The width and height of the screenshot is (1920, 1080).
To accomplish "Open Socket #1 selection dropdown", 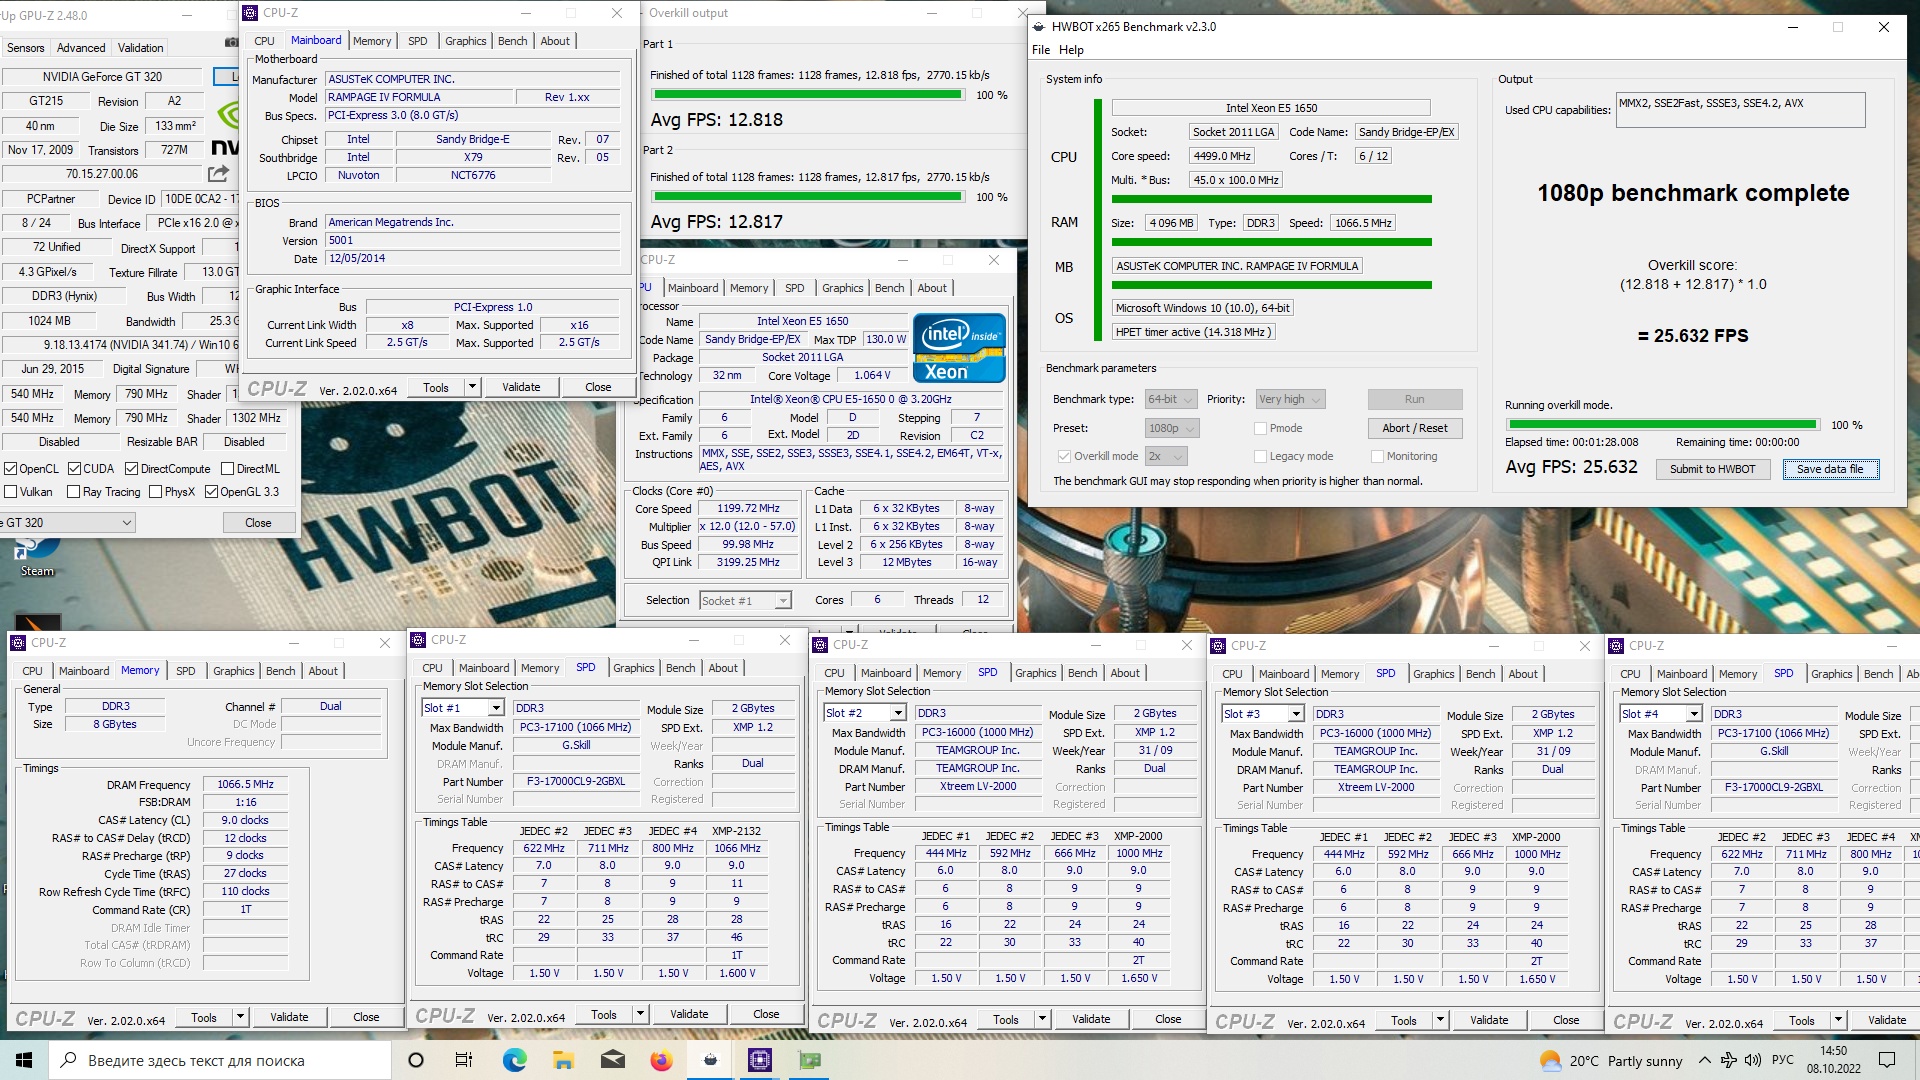I will (745, 600).
